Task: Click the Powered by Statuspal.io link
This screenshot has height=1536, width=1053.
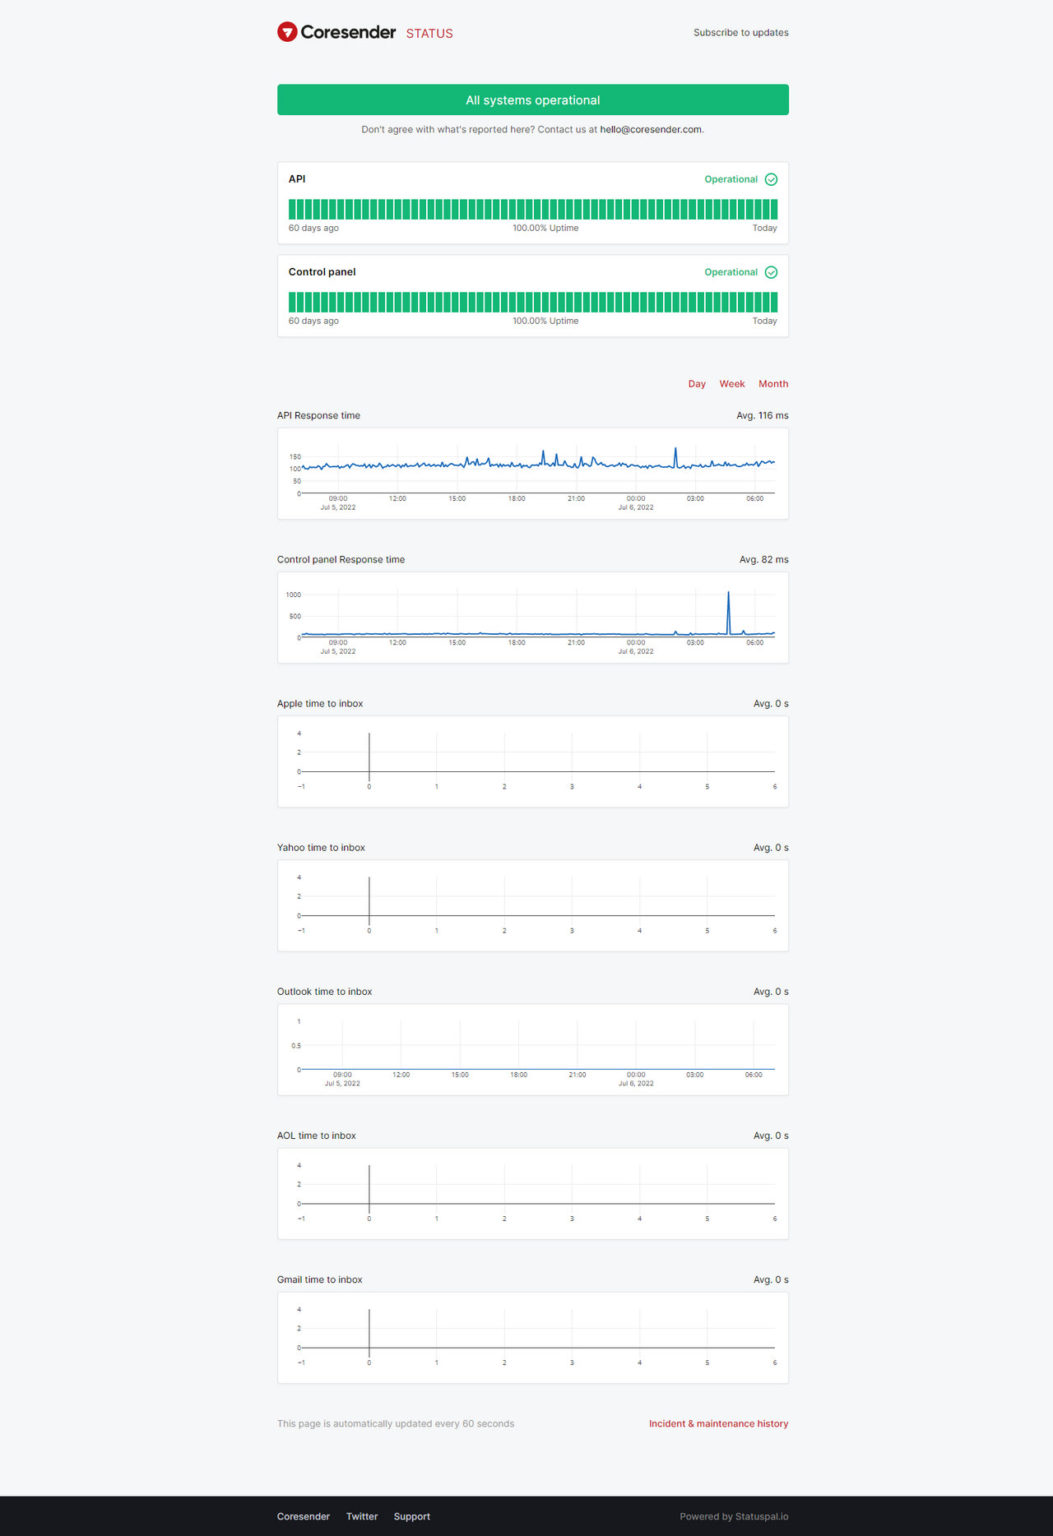Action: tap(733, 1517)
